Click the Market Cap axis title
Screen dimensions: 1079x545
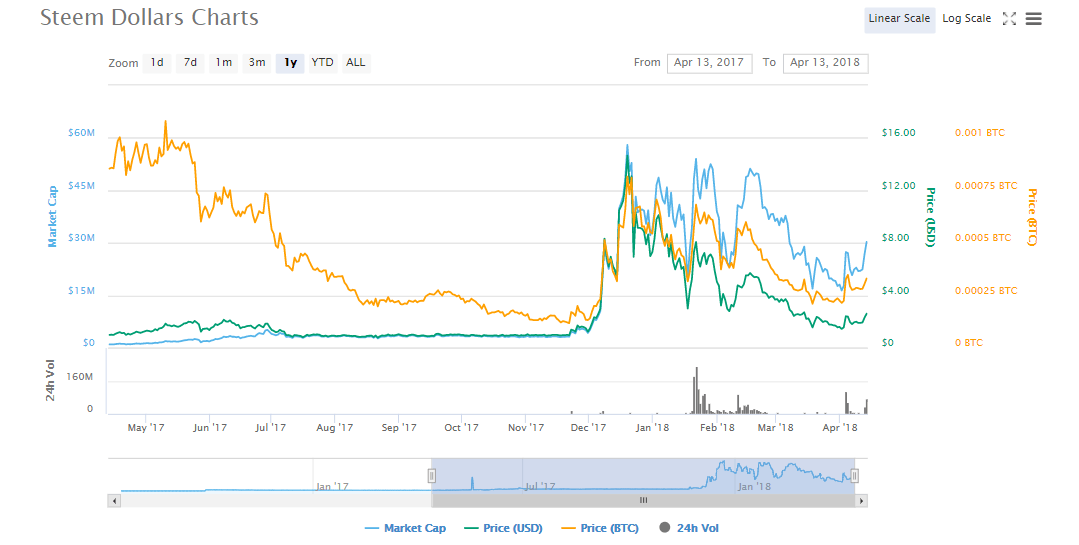coord(52,217)
